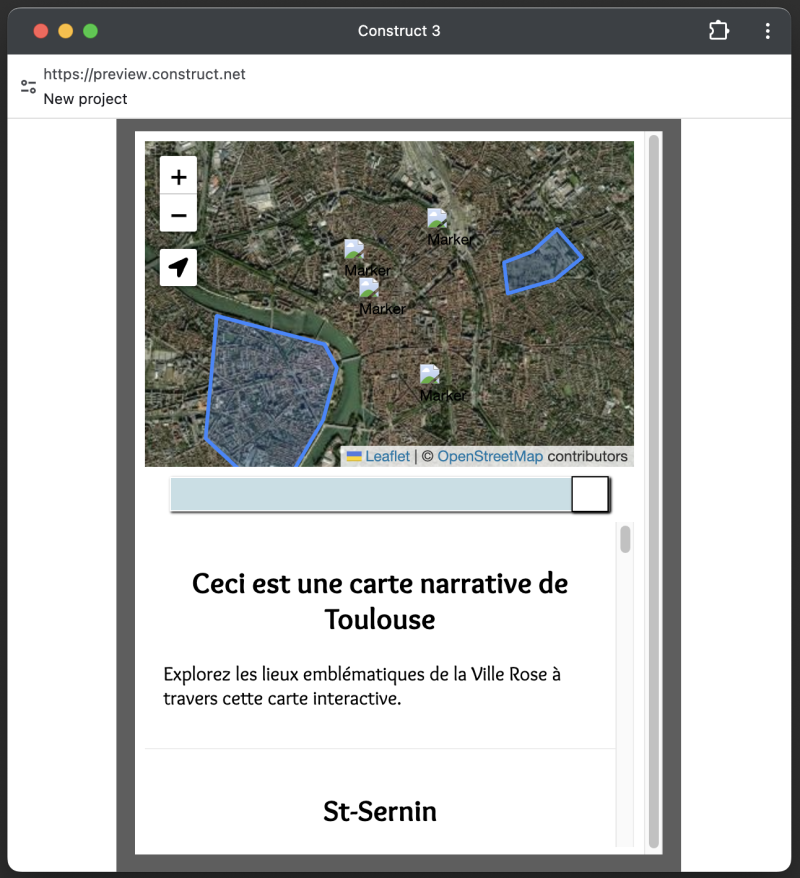
Task: Click the outer page vertical scrollbar
Action: point(653,492)
